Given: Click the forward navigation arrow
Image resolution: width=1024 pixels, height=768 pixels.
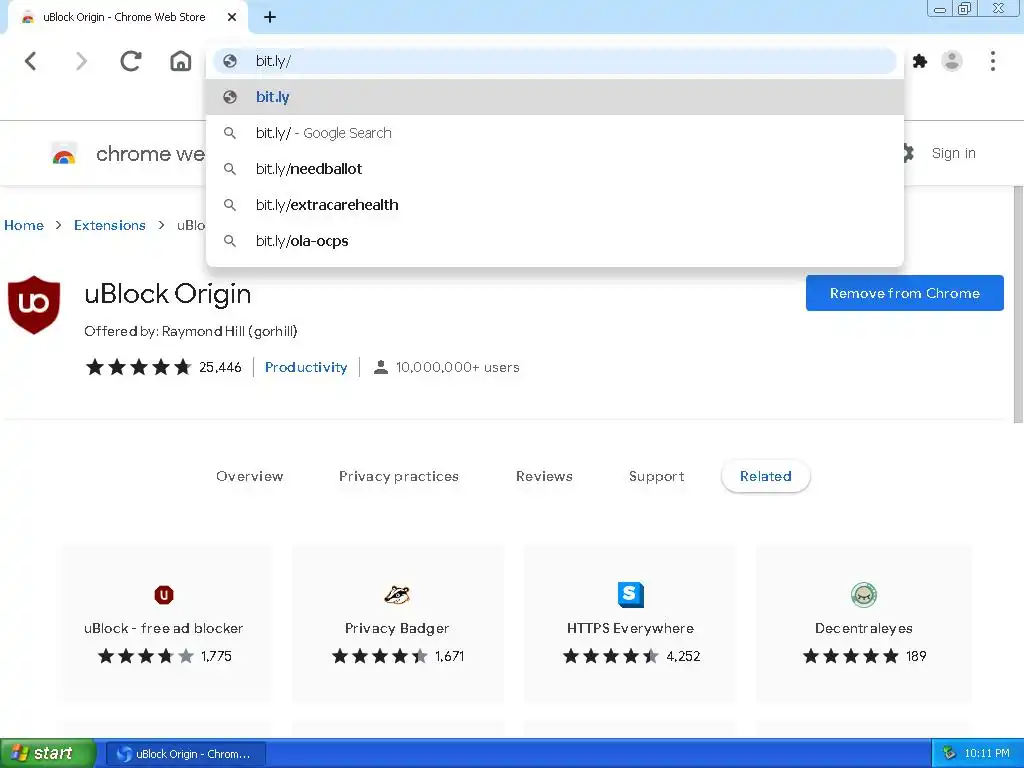Looking at the screenshot, I should coord(81,61).
